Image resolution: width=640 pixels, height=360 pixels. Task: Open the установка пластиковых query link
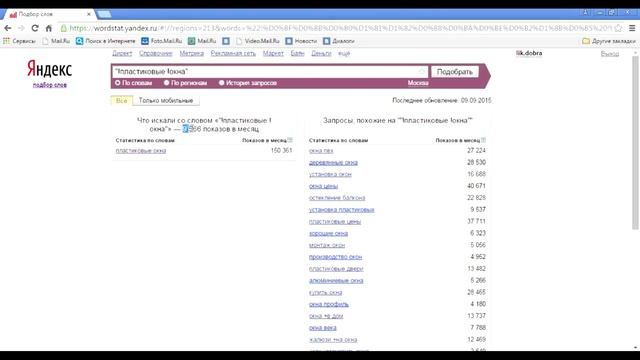(x=341, y=210)
